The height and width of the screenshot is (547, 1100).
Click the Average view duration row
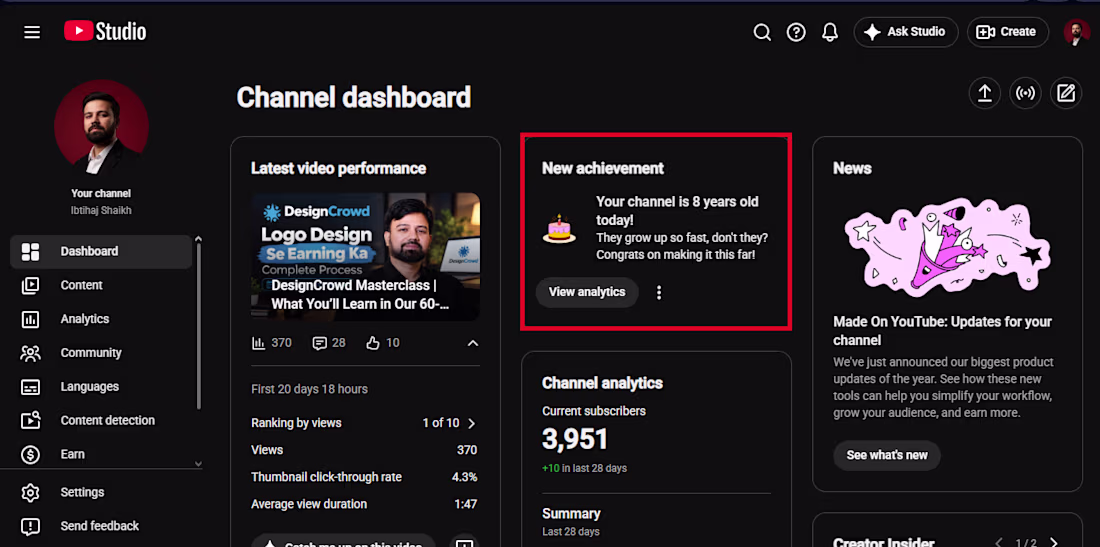point(365,504)
